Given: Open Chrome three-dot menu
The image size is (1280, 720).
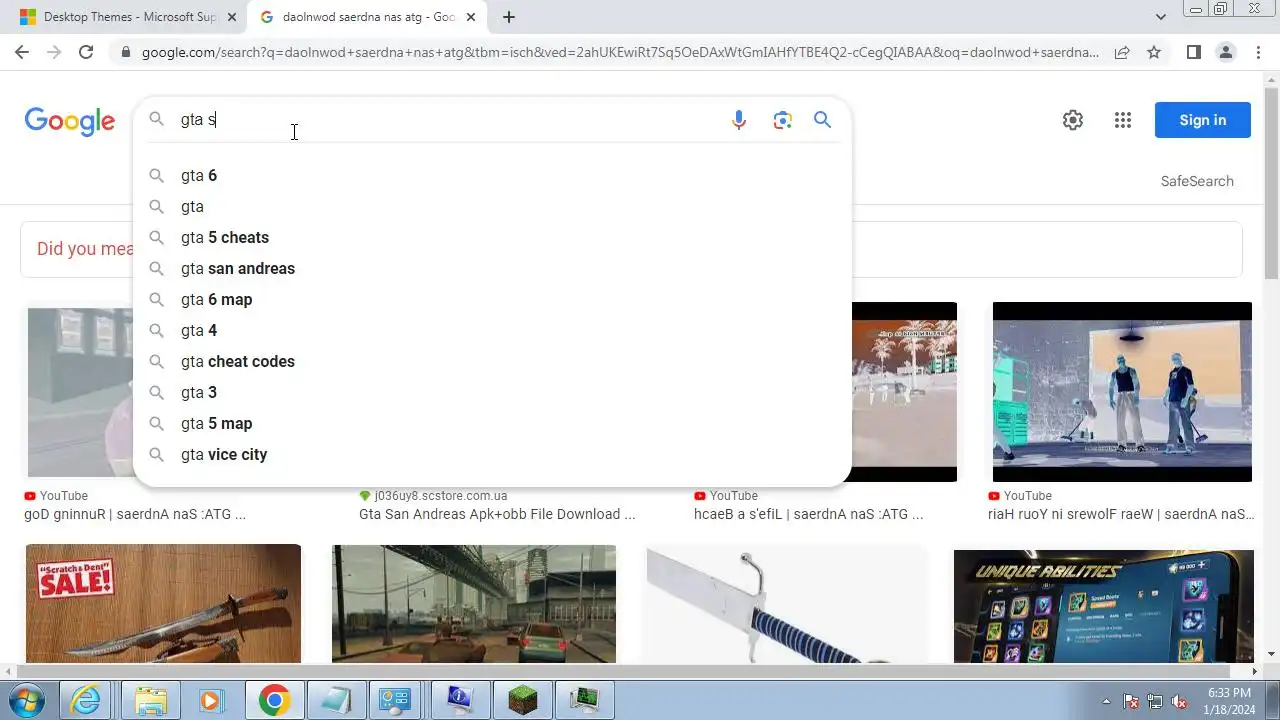Looking at the screenshot, I should click(x=1258, y=52).
